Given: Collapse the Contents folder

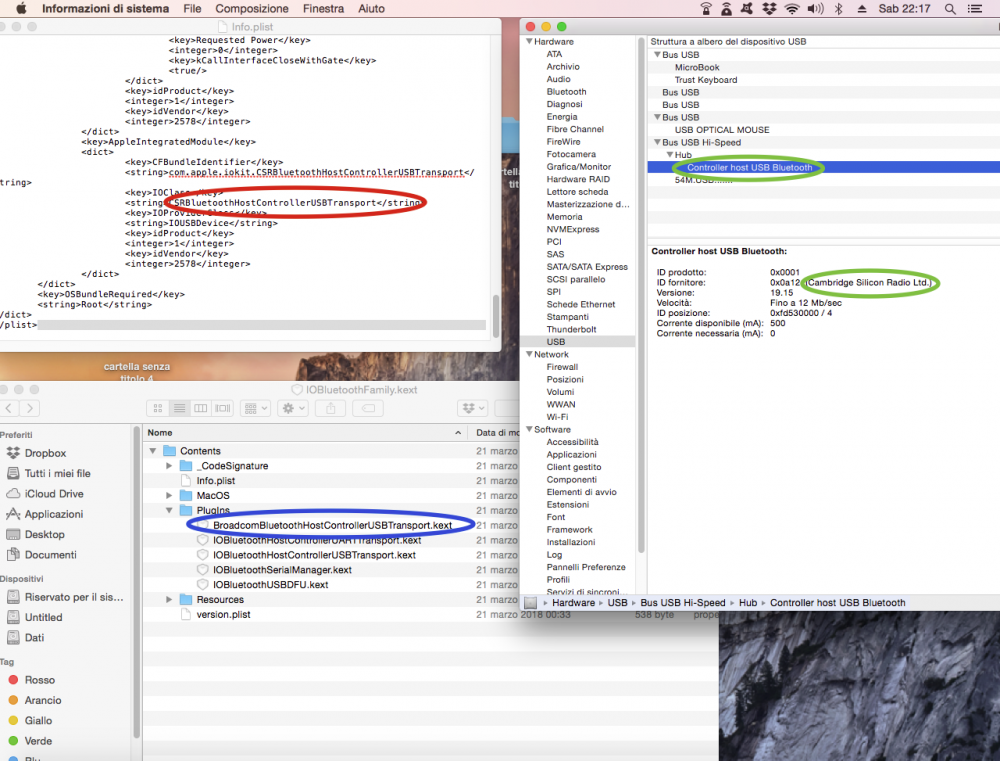Looking at the screenshot, I should (x=152, y=451).
